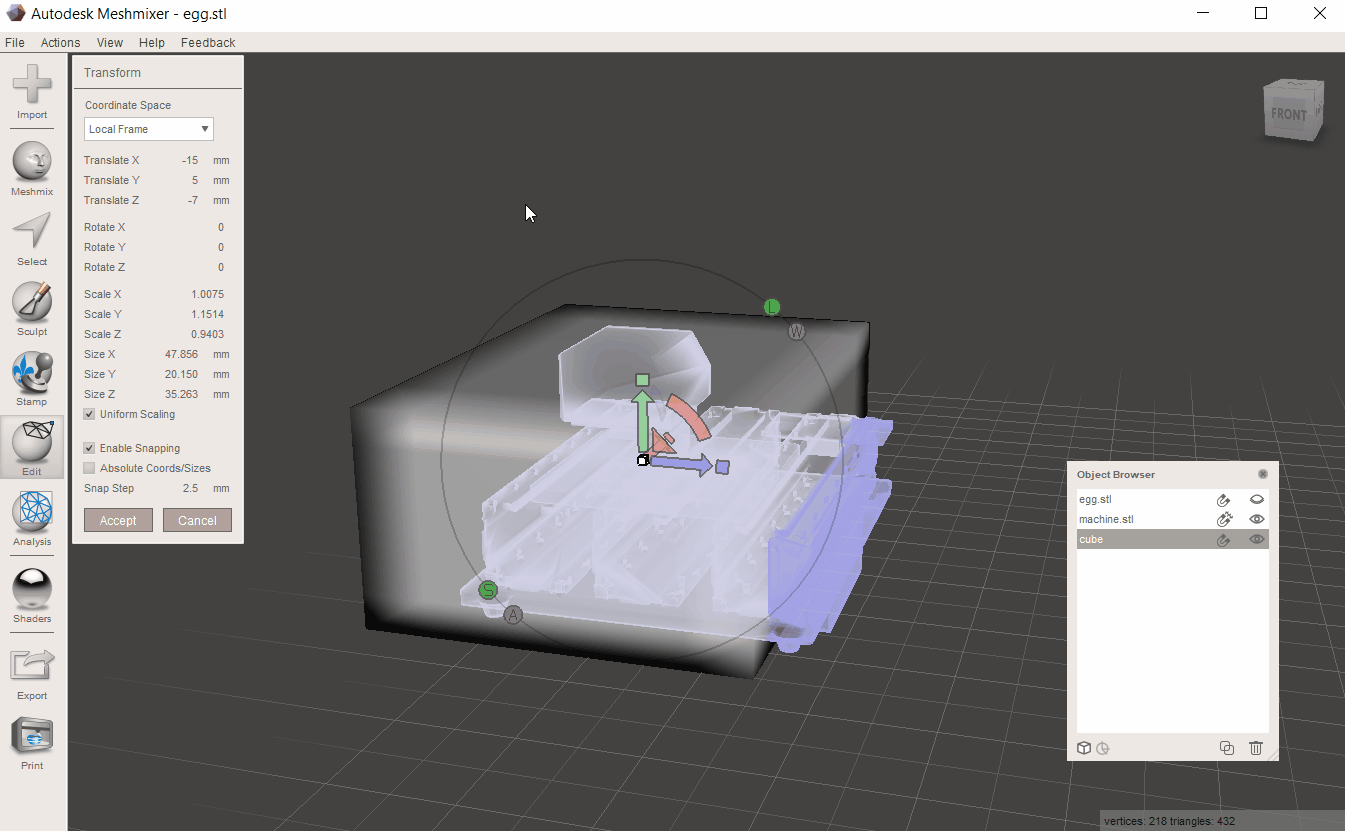1345x831 pixels.
Task: Click the Rotate Y value field
Action: pos(220,248)
